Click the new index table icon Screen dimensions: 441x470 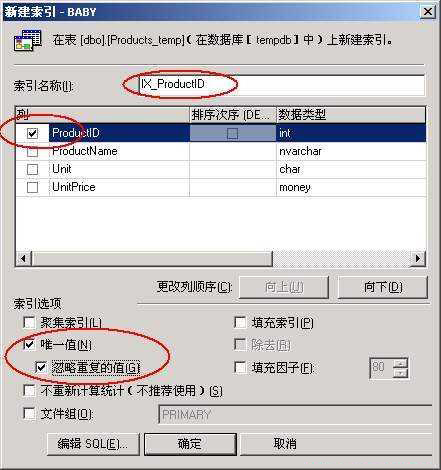pos(28,40)
